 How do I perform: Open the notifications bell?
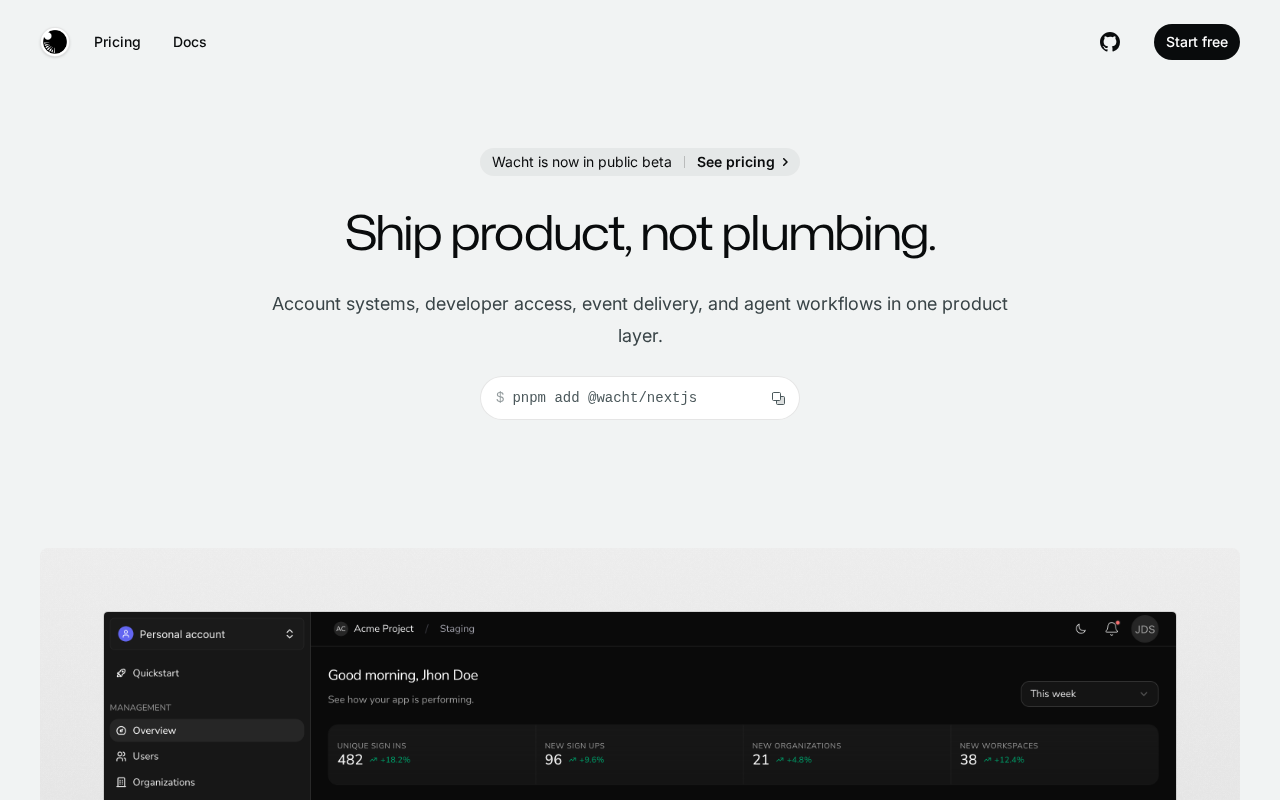tap(1111, 629)
